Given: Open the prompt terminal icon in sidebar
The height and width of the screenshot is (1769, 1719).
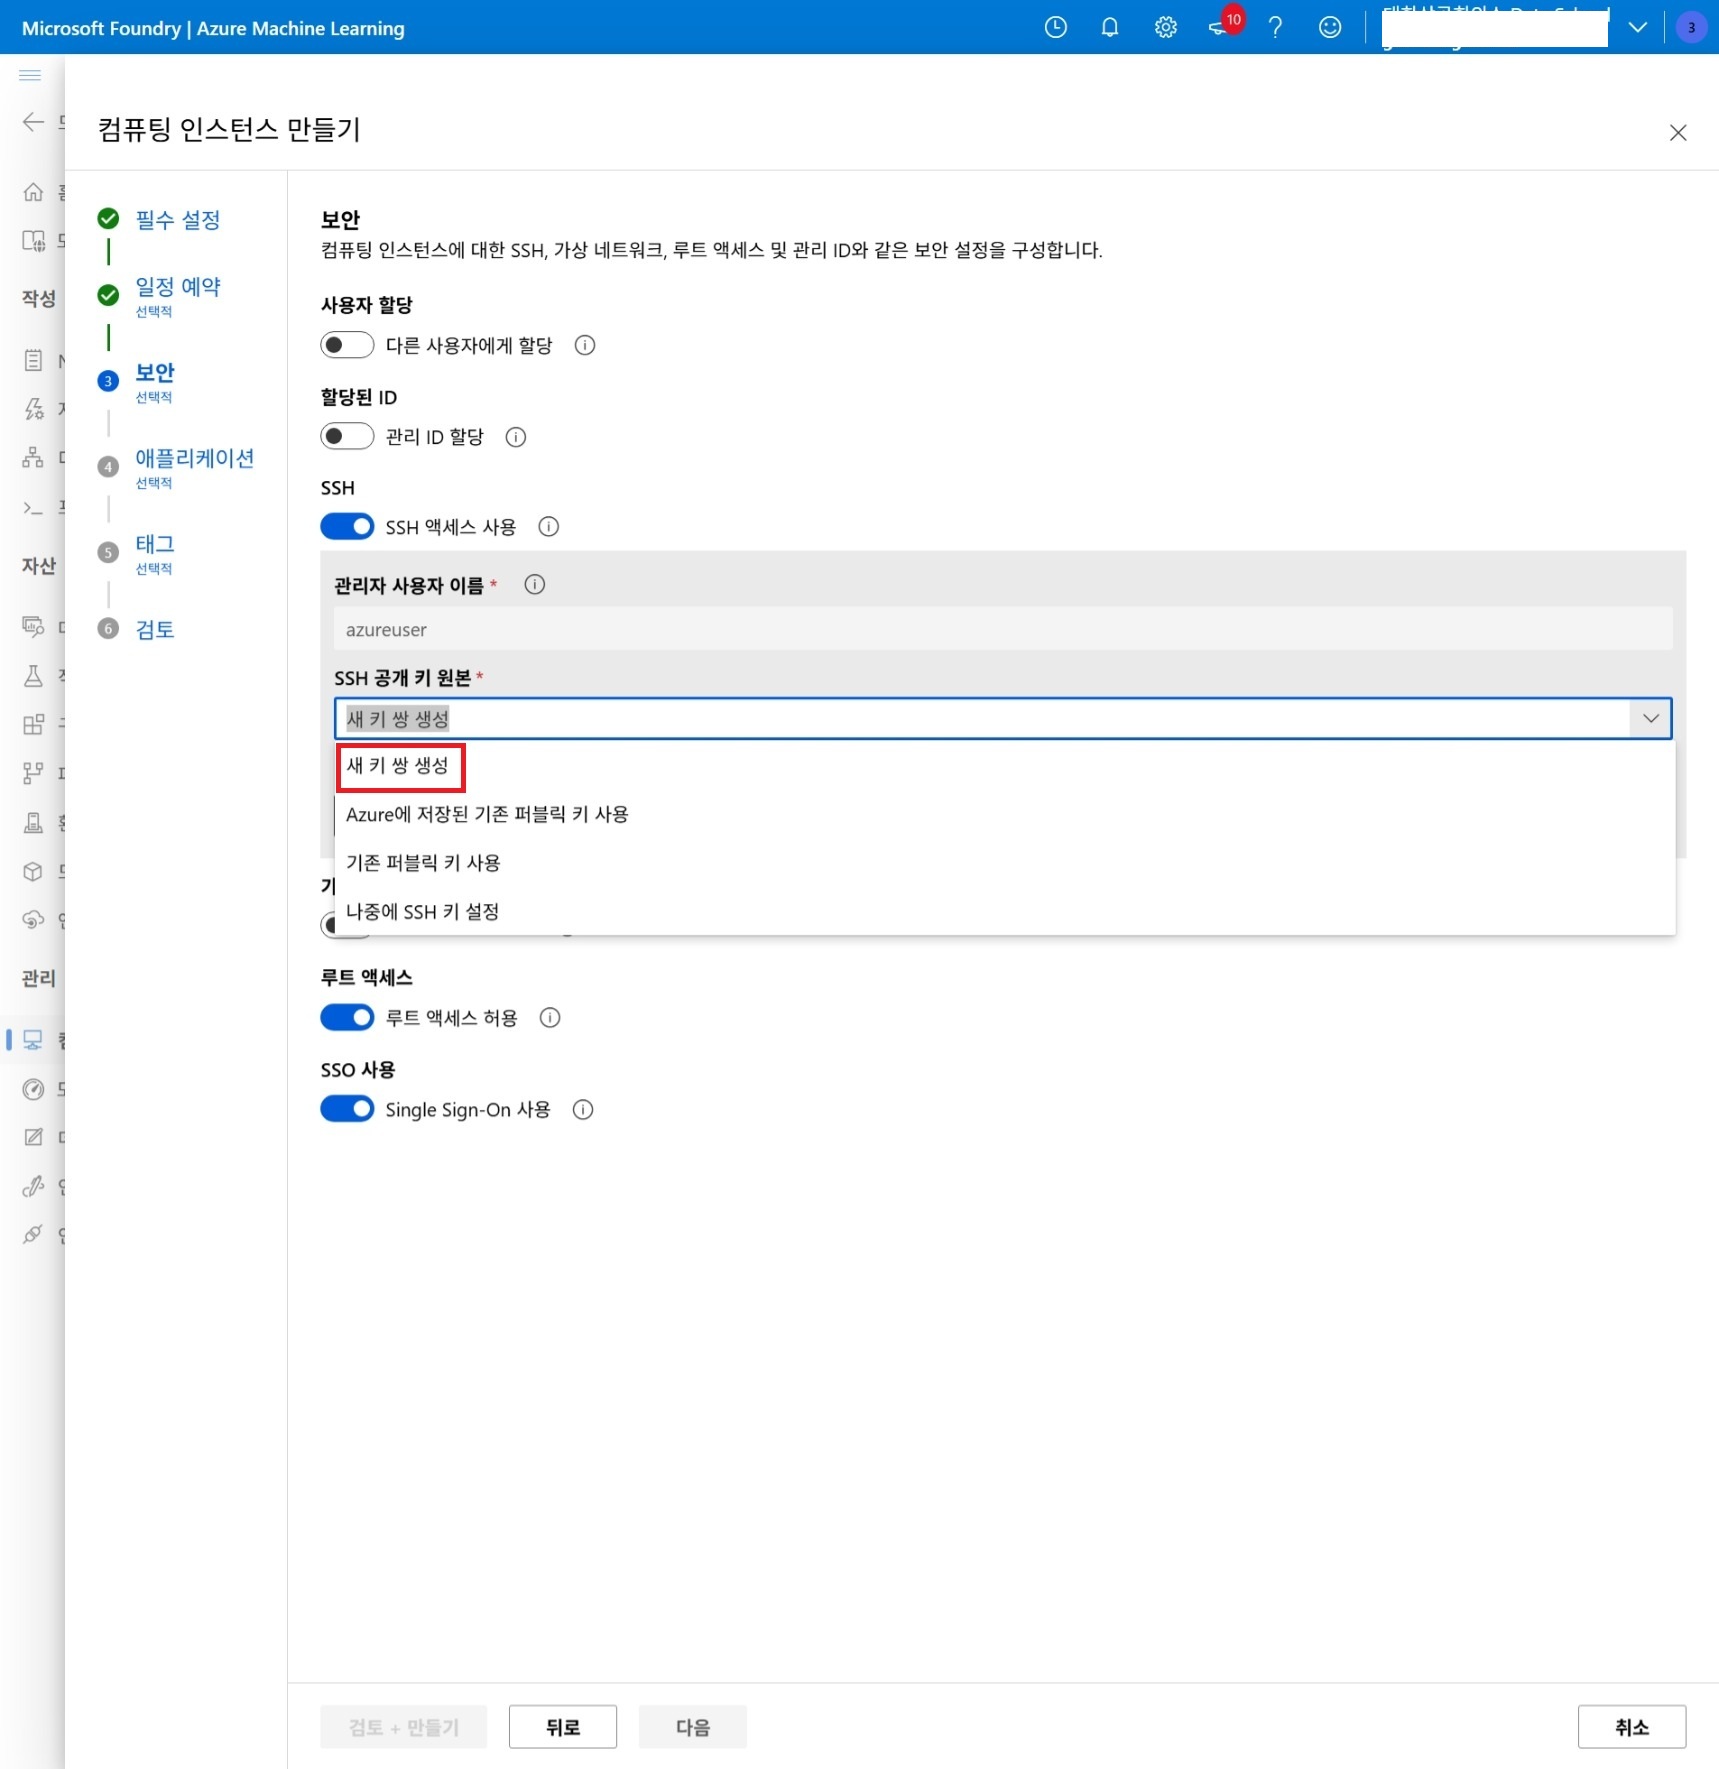Looking at the screenshot, I should (x=33, y=508).
